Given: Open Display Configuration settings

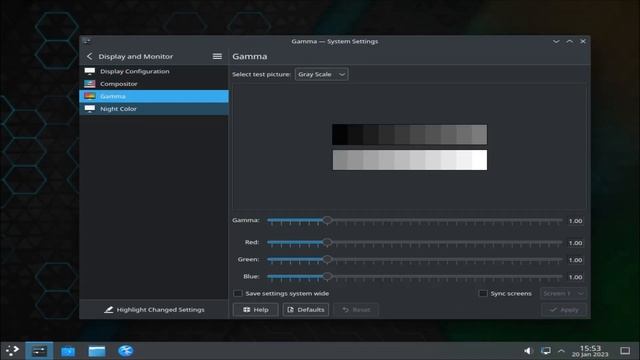Looking at the screenshot, I should pos(154,71).
